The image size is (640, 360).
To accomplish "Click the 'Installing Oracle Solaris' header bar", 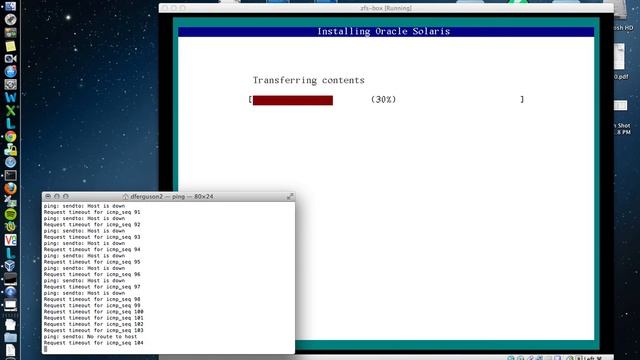I will 386,31.
